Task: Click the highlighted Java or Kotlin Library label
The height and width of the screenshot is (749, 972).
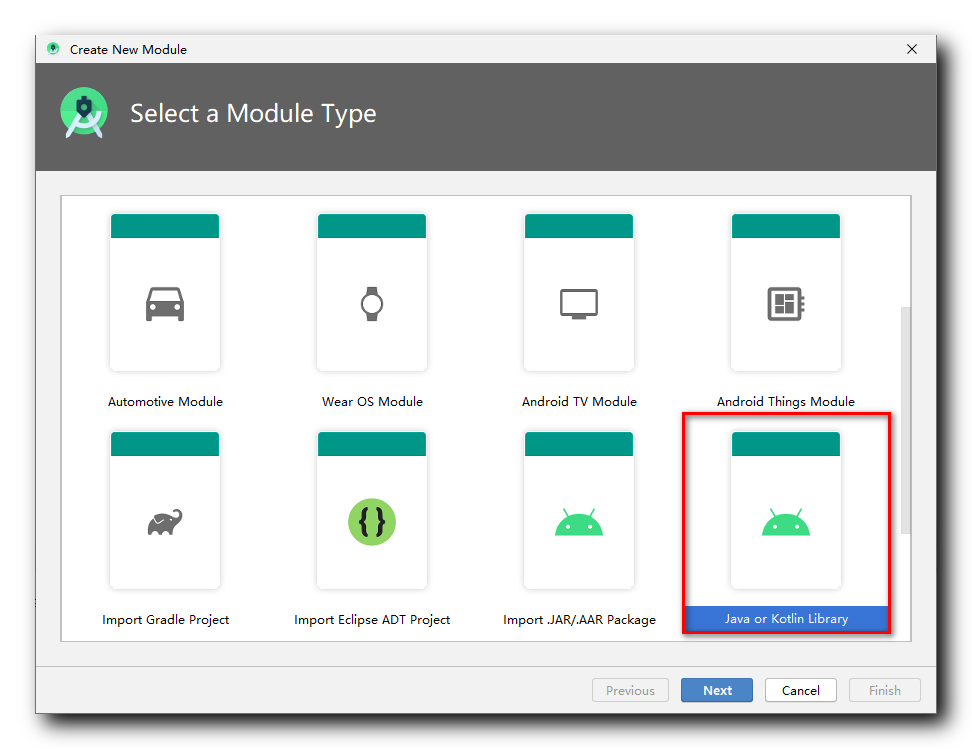Action: click(x=786, y=618)
